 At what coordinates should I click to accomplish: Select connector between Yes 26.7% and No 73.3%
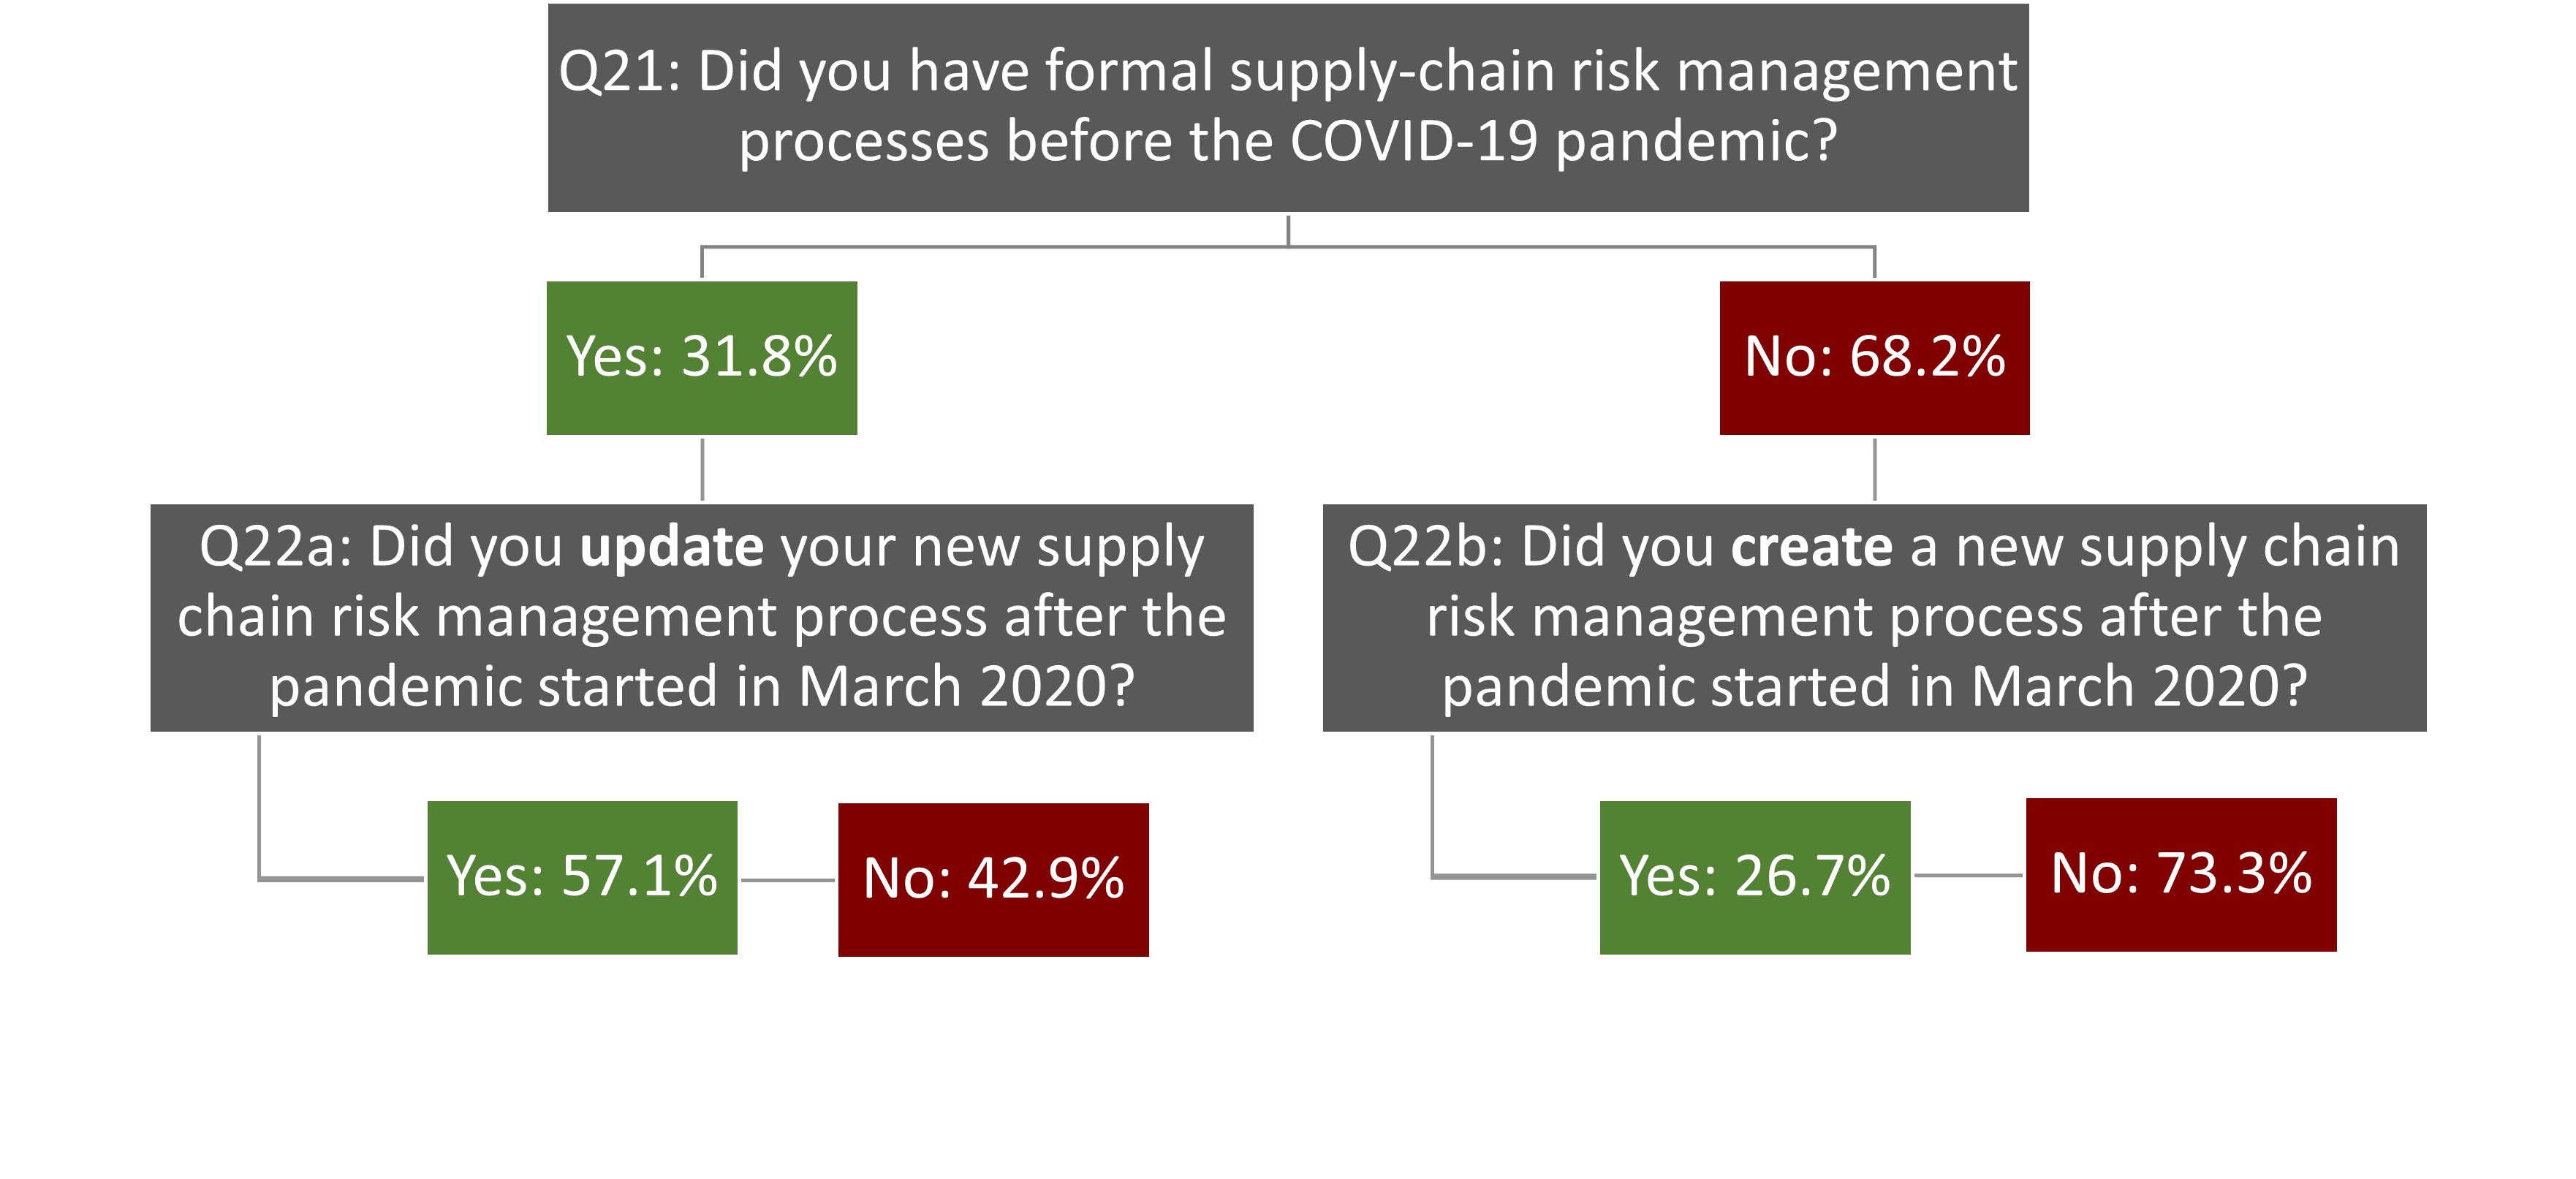[1968, 876]
